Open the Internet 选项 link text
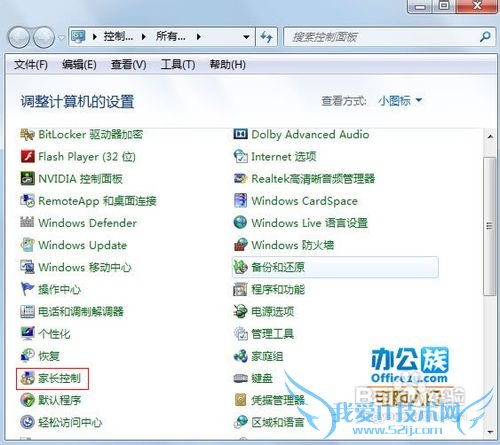 coord(284,156)
